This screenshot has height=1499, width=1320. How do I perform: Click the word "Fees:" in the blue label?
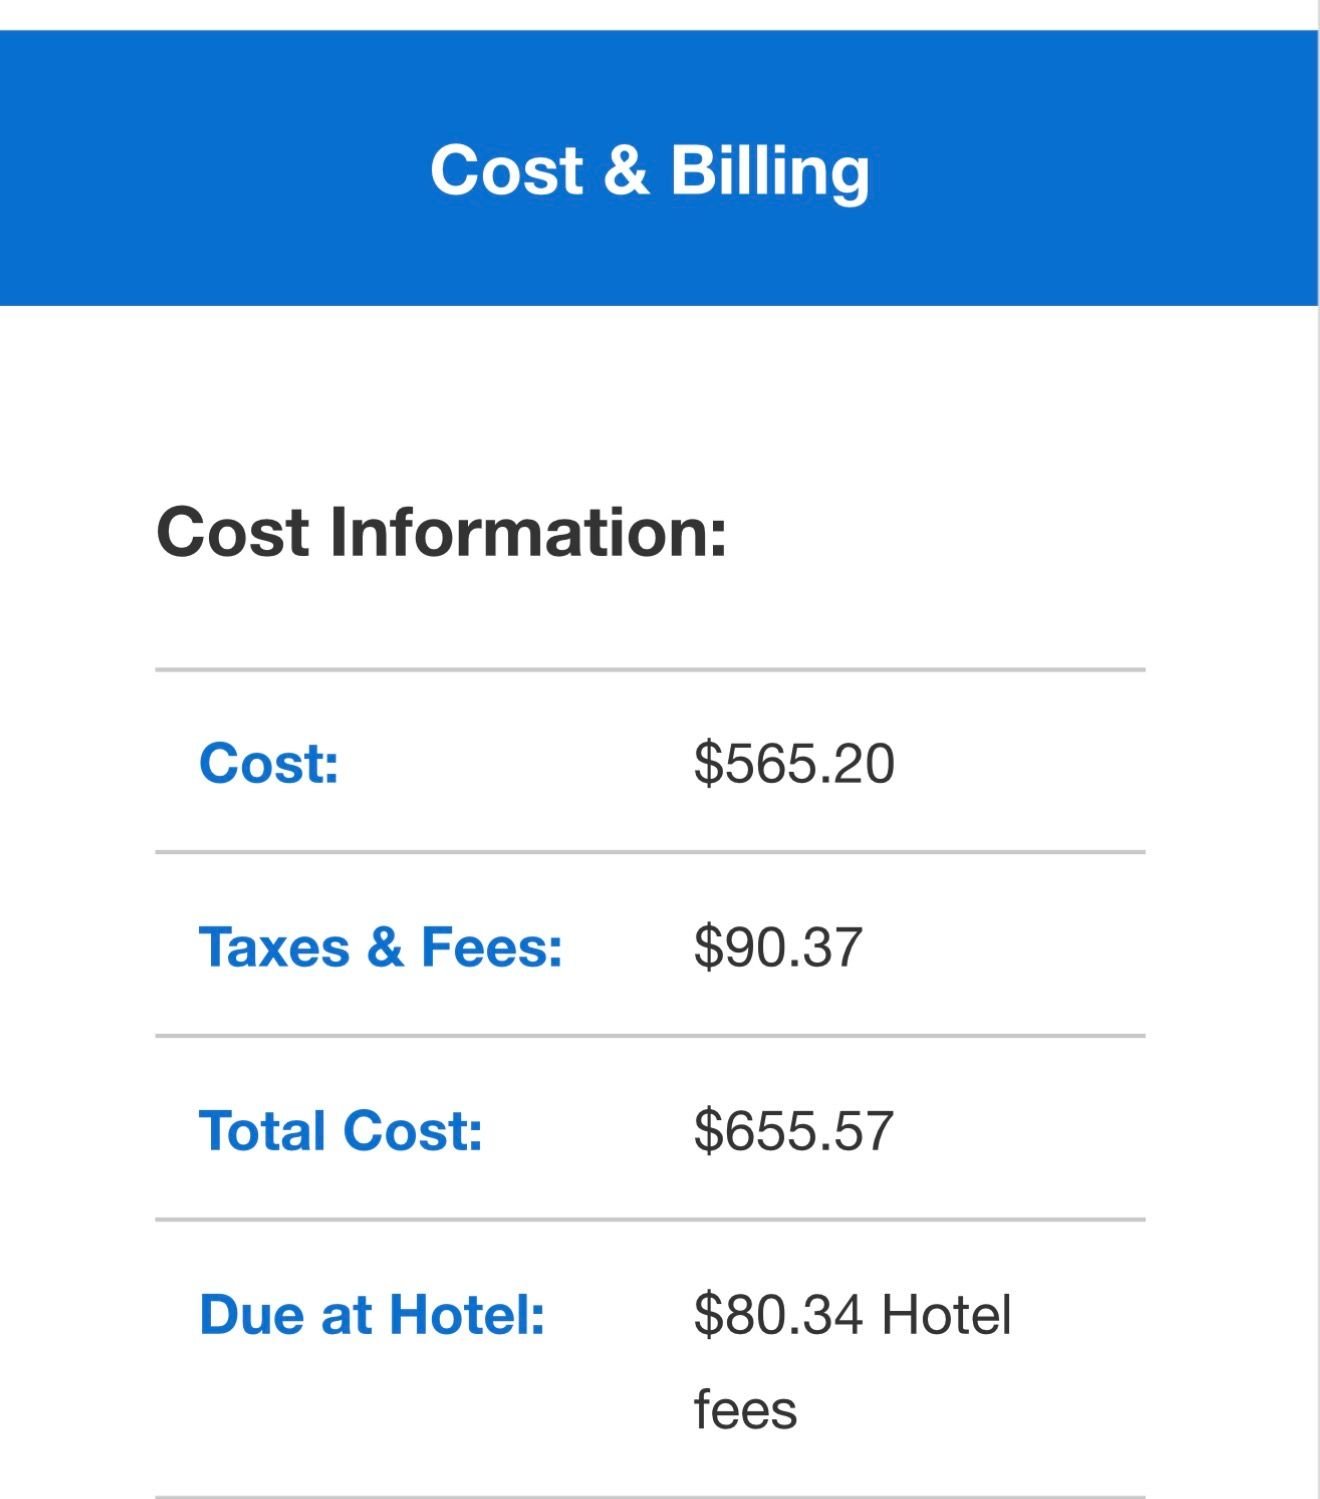(492, 947)
